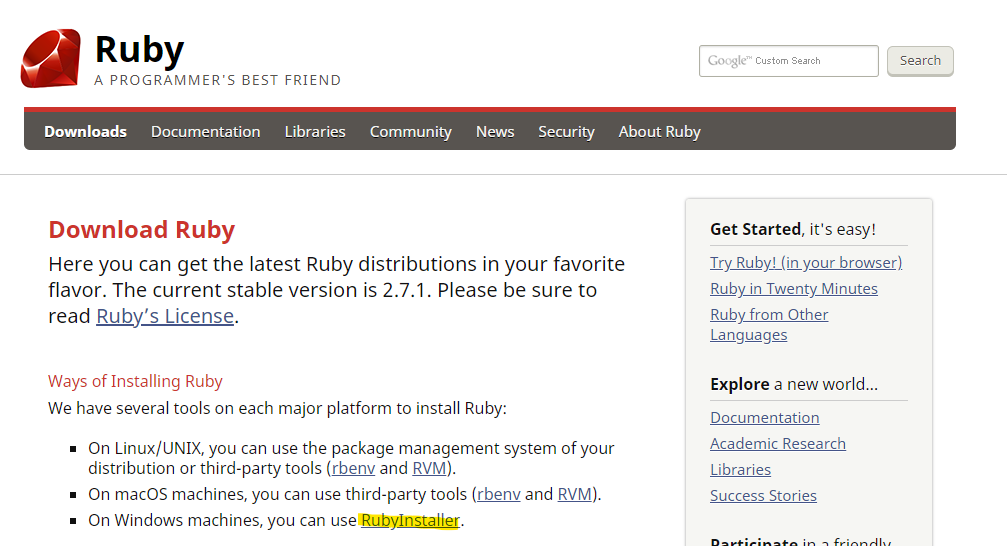Viewport: 1007px width, 546px height.
Task: Open sidebar Libraries link
Action: point(740,470)
